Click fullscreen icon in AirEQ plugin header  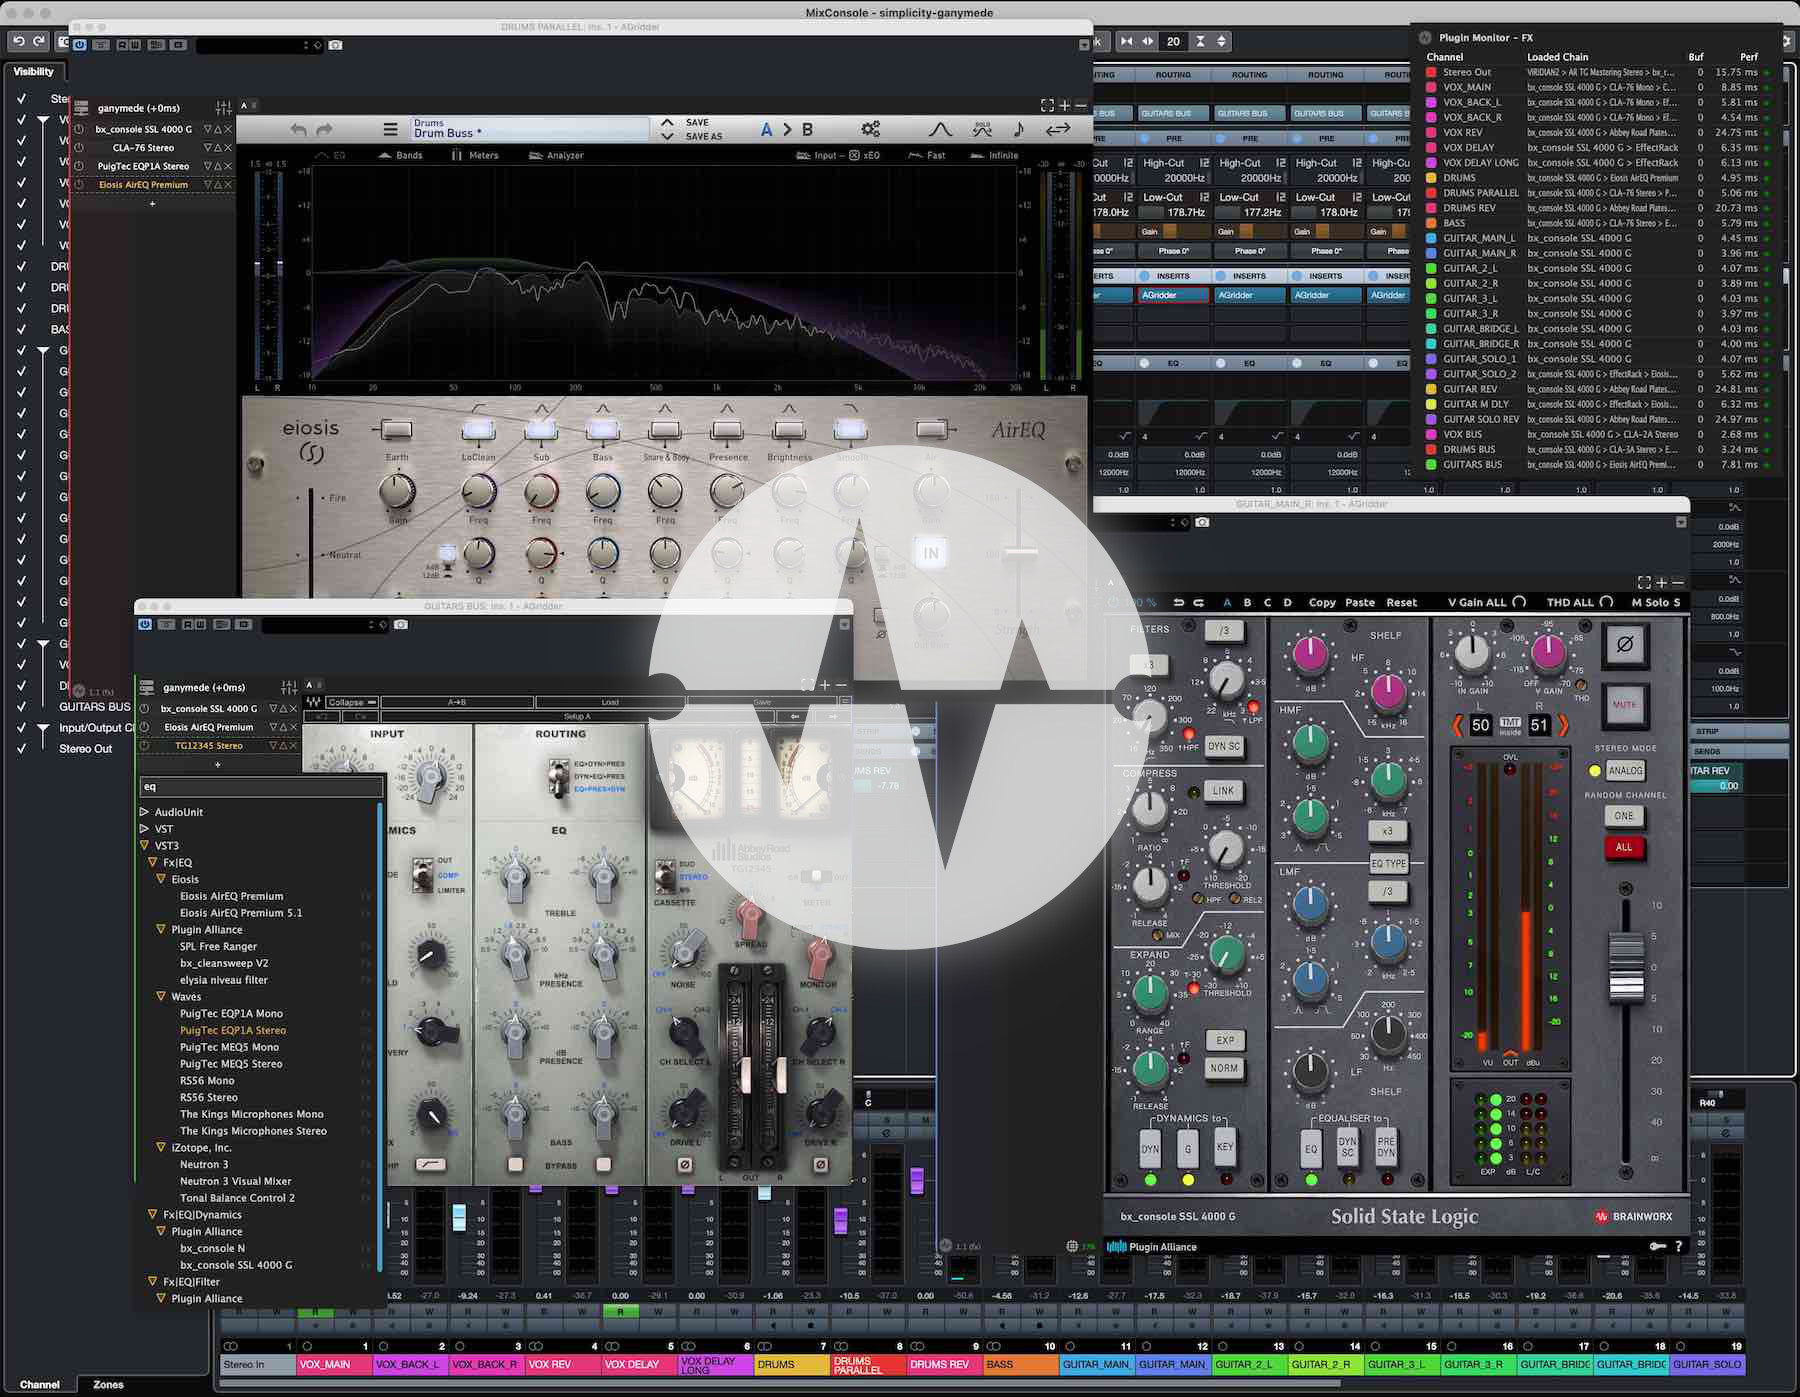pyautogui.click(x=1047, y=105)
